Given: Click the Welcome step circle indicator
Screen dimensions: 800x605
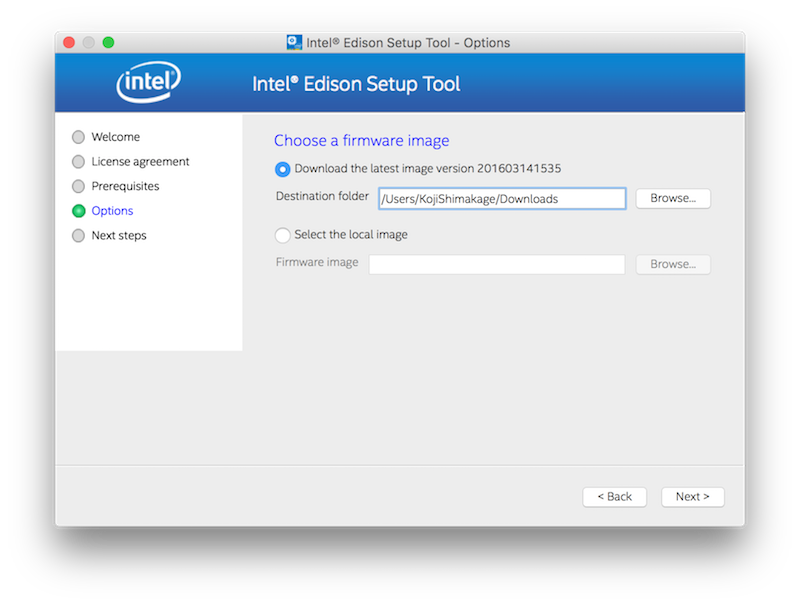Looking at the screenshot, I should [x=79, y=137].
